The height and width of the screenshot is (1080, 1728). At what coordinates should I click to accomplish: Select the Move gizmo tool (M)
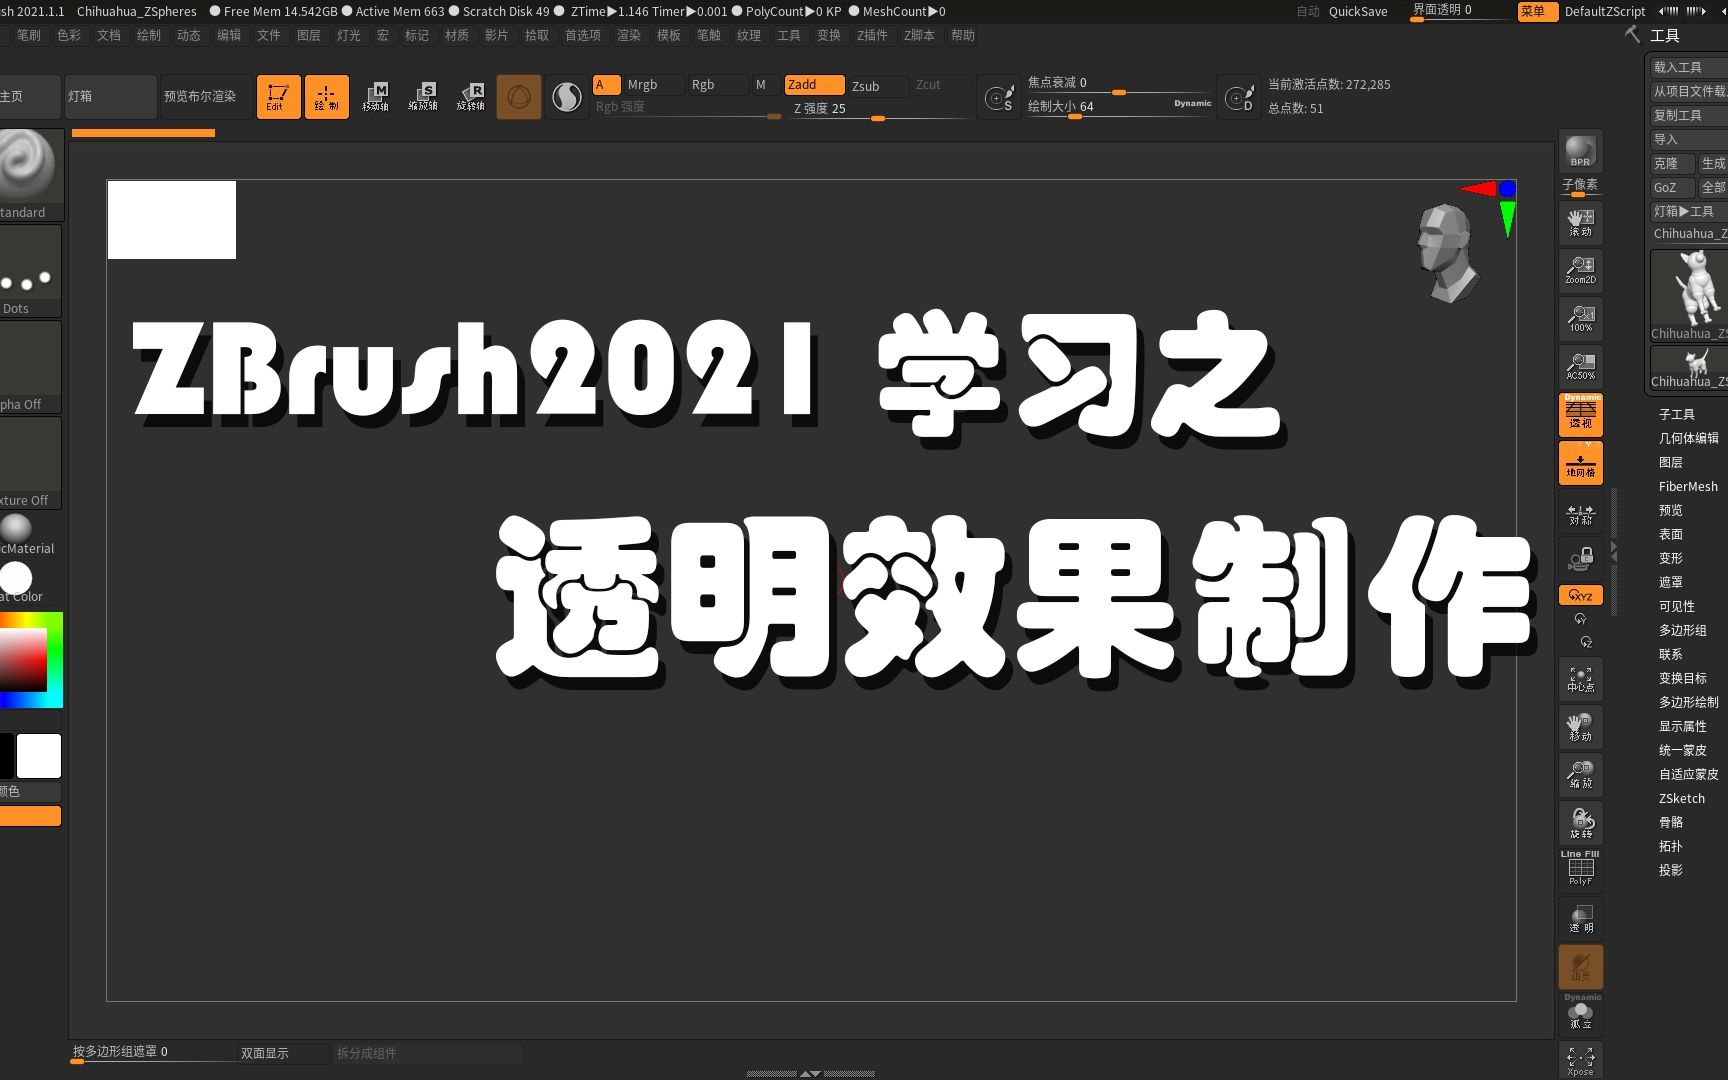pyautogui.click(x=375, y=97)
